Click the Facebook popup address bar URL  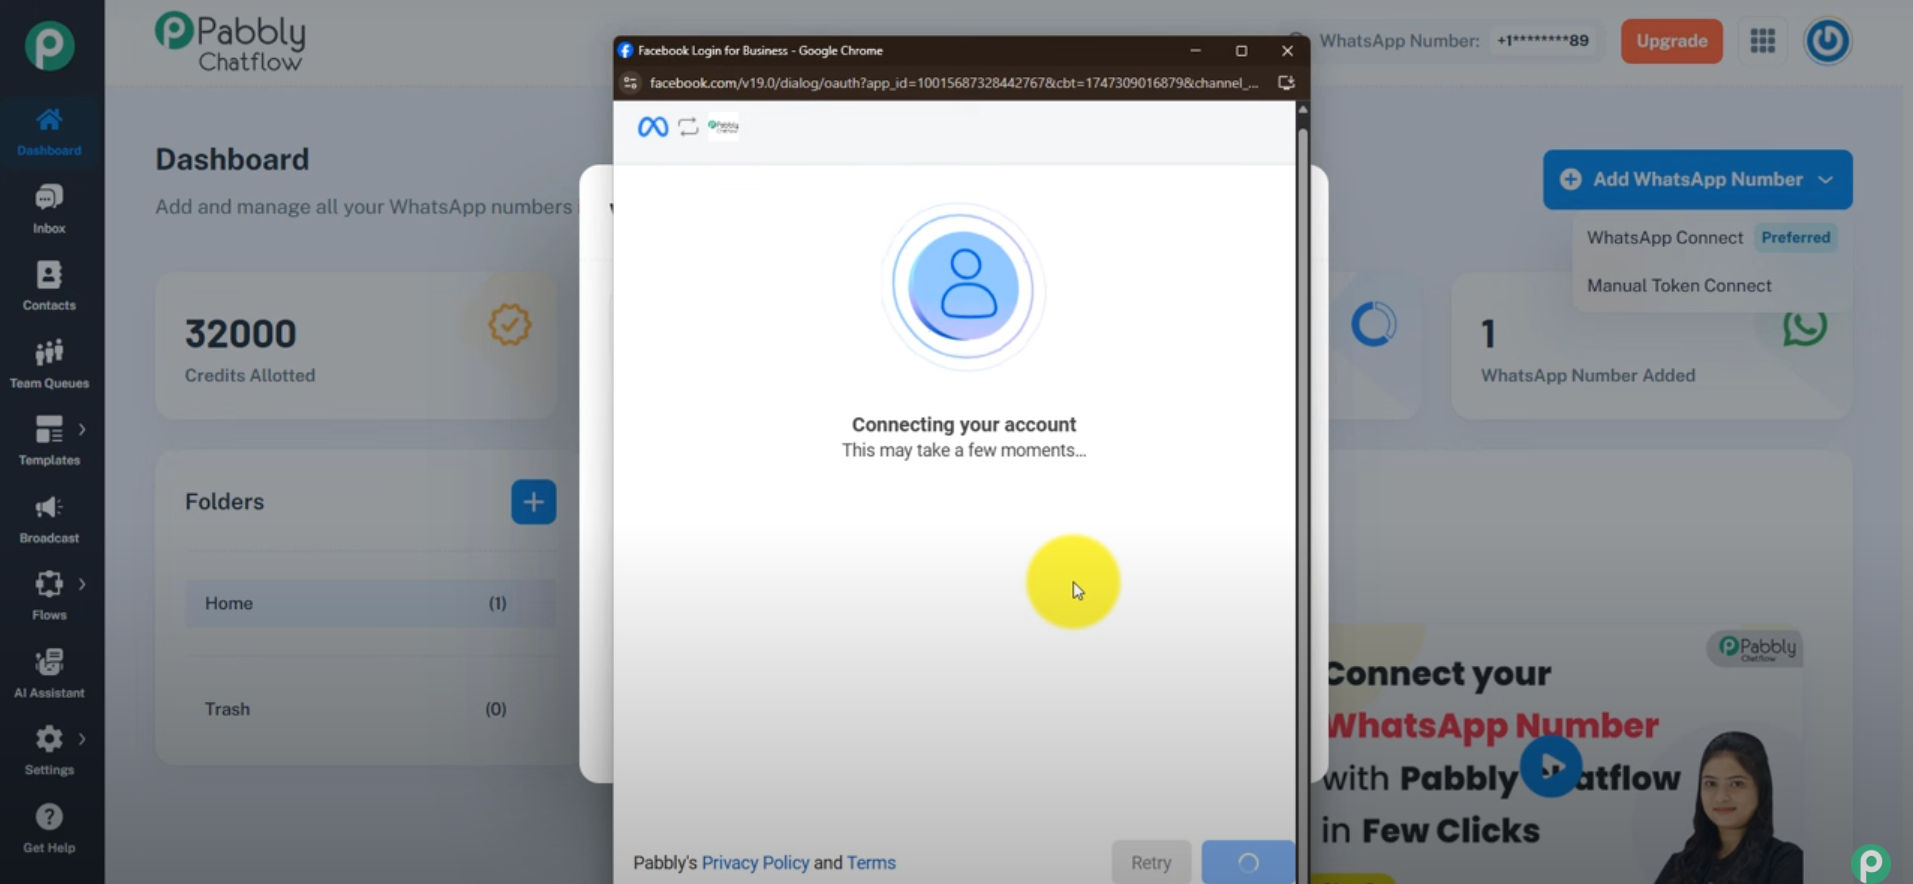click(954, 83)
